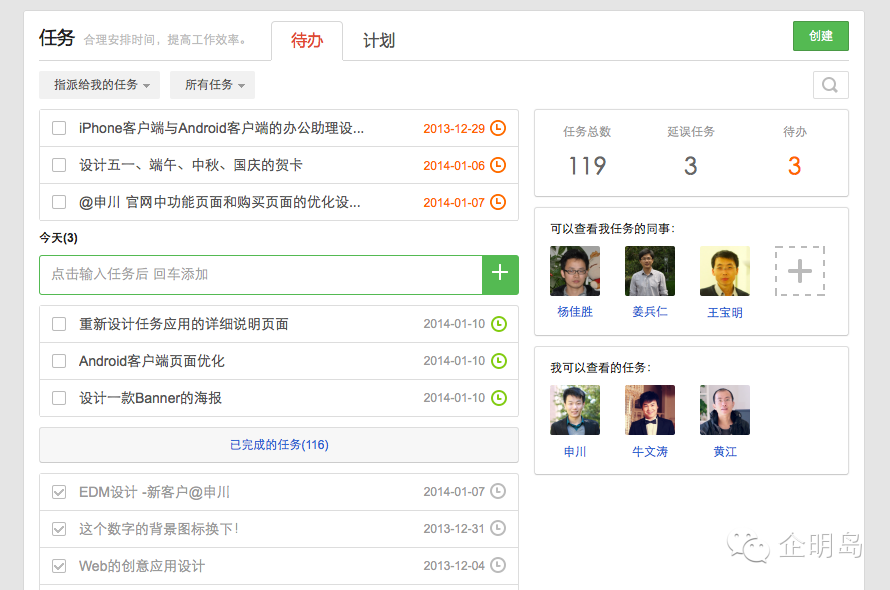
Task: Click clock icon on EDM设计 completed row
Action: [x=498, y=491]
